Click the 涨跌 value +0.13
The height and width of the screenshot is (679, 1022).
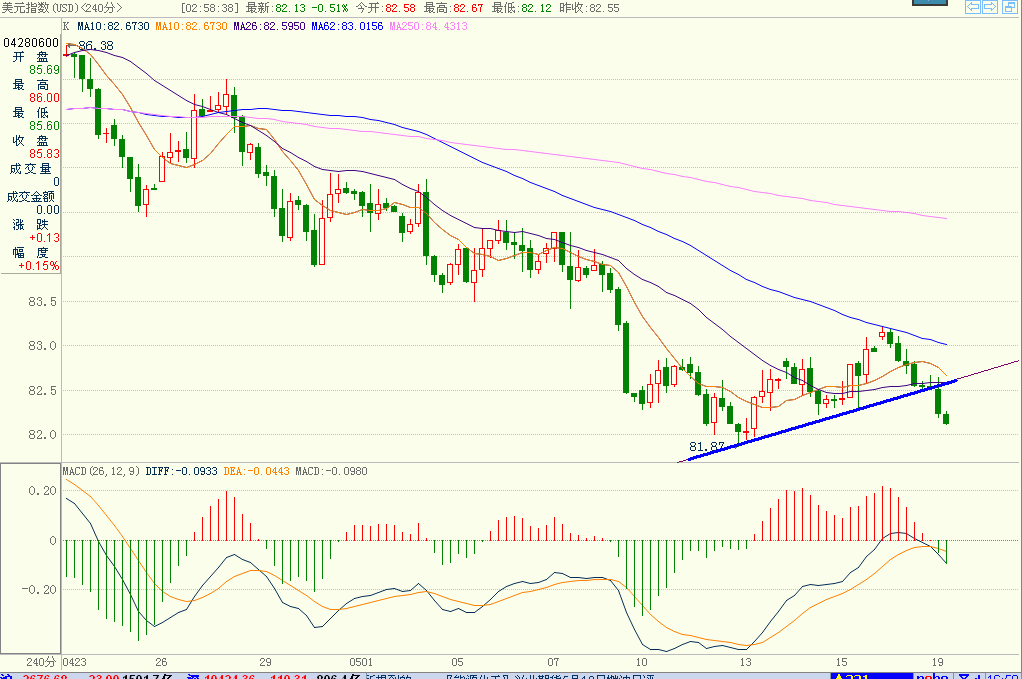44,238
